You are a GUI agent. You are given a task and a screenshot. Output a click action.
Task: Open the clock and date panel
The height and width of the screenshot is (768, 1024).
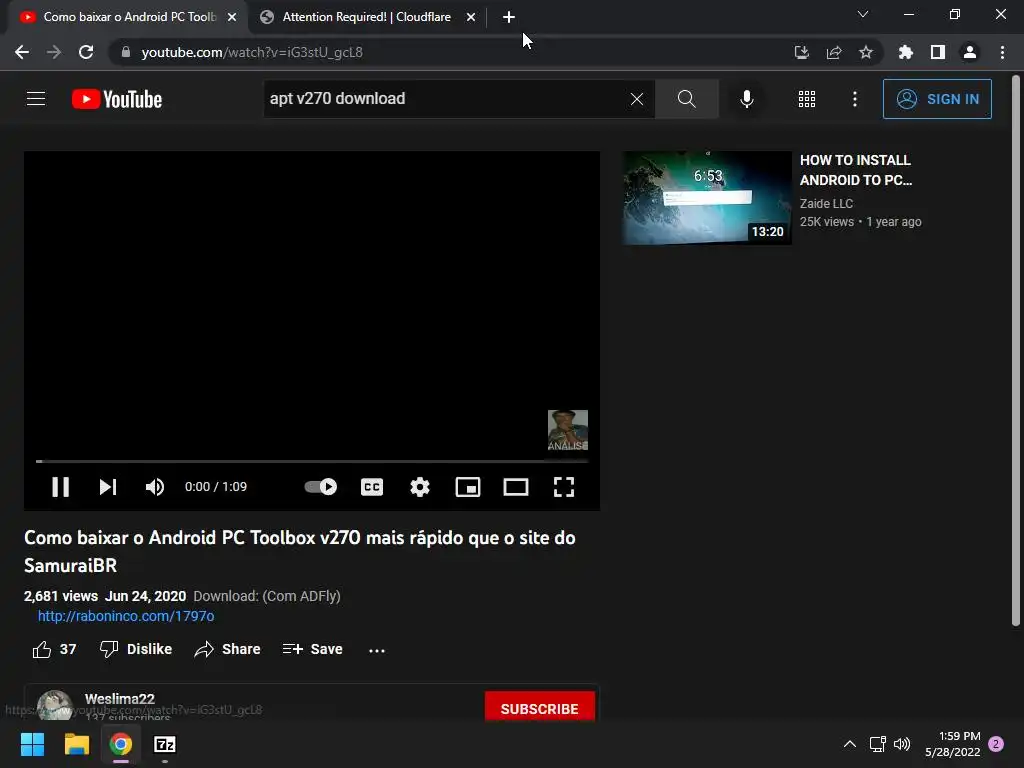pos(953,744)
